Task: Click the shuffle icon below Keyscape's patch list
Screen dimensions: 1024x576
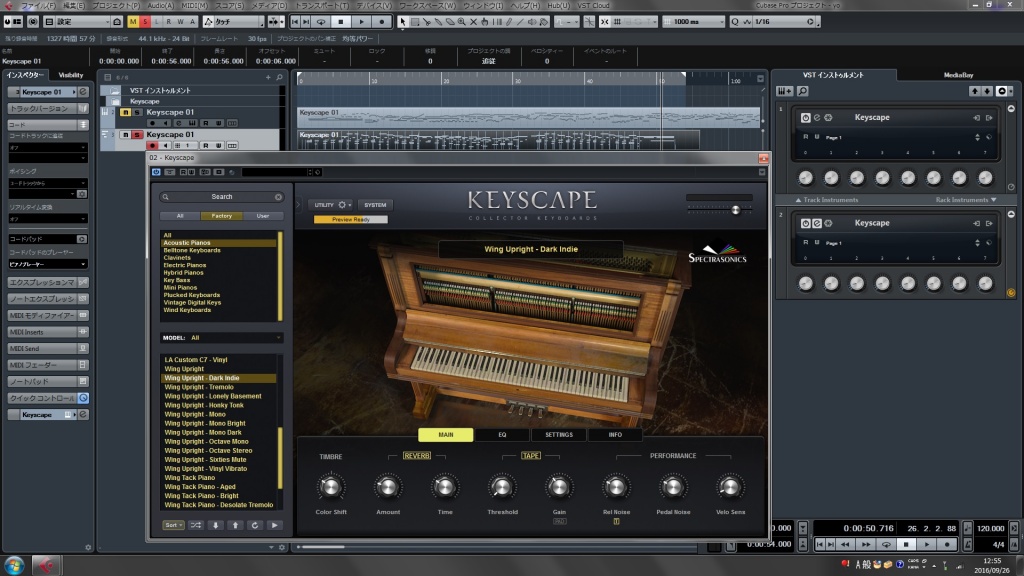Action: (196, 525)
